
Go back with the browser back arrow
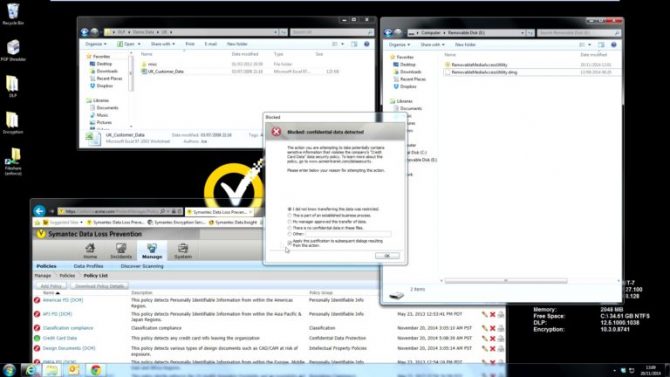(39, 211)
